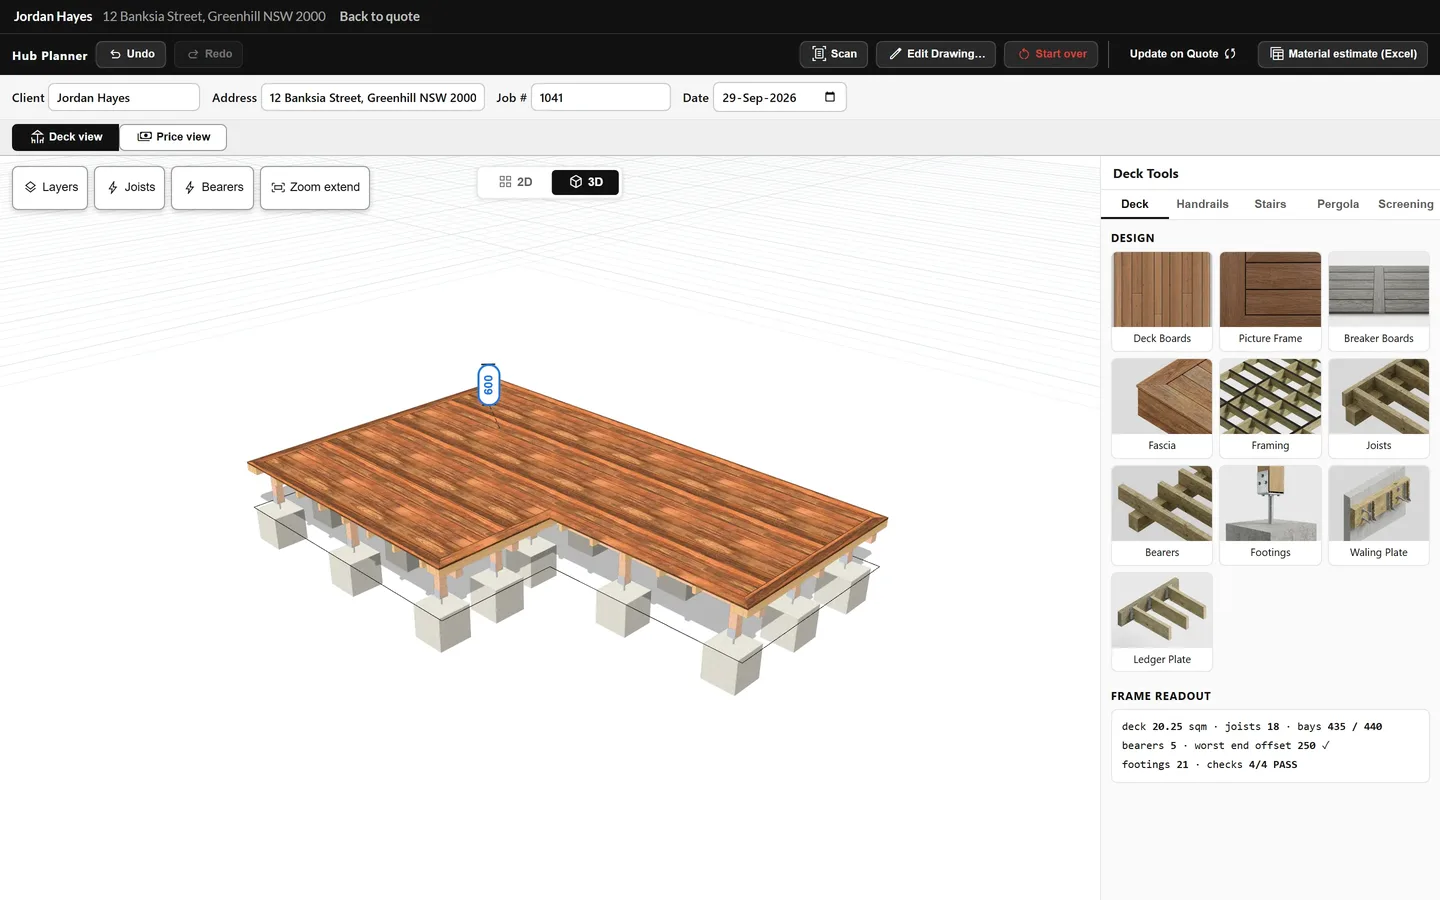This screenshot has width=1440, height=900.
Task: Open the Handrails tab
Action: pos(1202,204)
